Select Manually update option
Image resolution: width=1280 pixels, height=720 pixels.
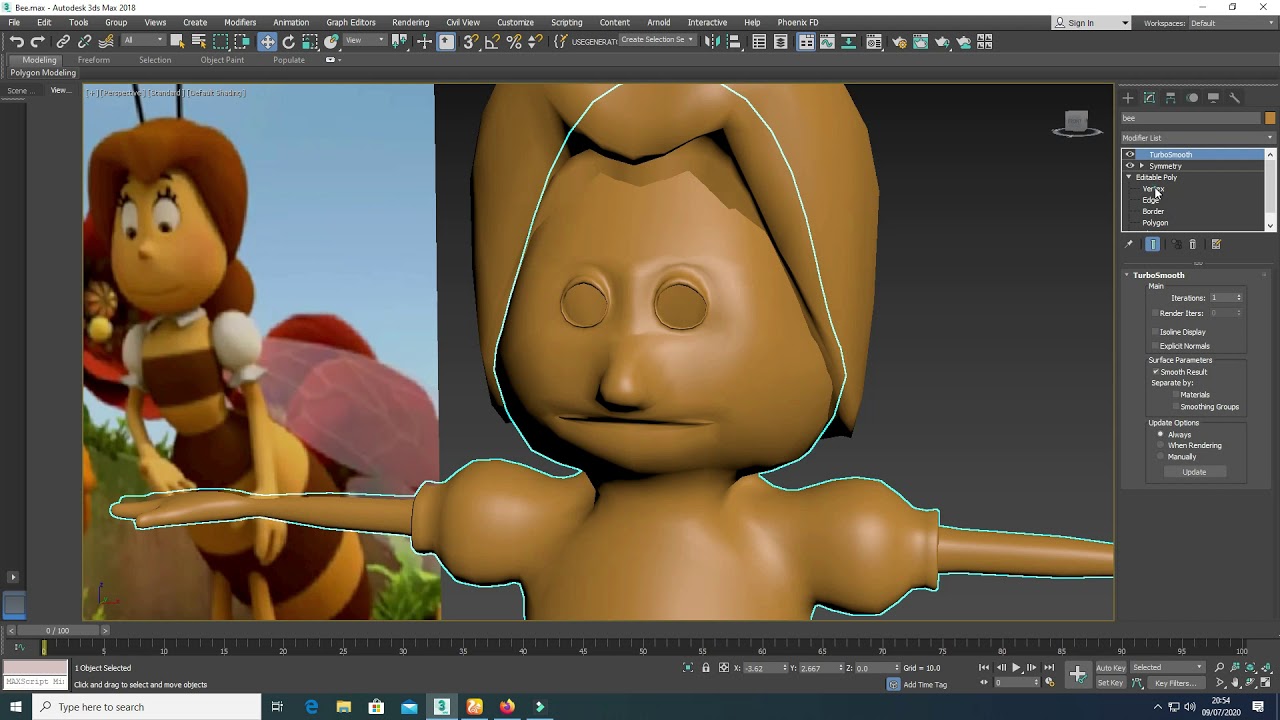(x=1160, y=456)
